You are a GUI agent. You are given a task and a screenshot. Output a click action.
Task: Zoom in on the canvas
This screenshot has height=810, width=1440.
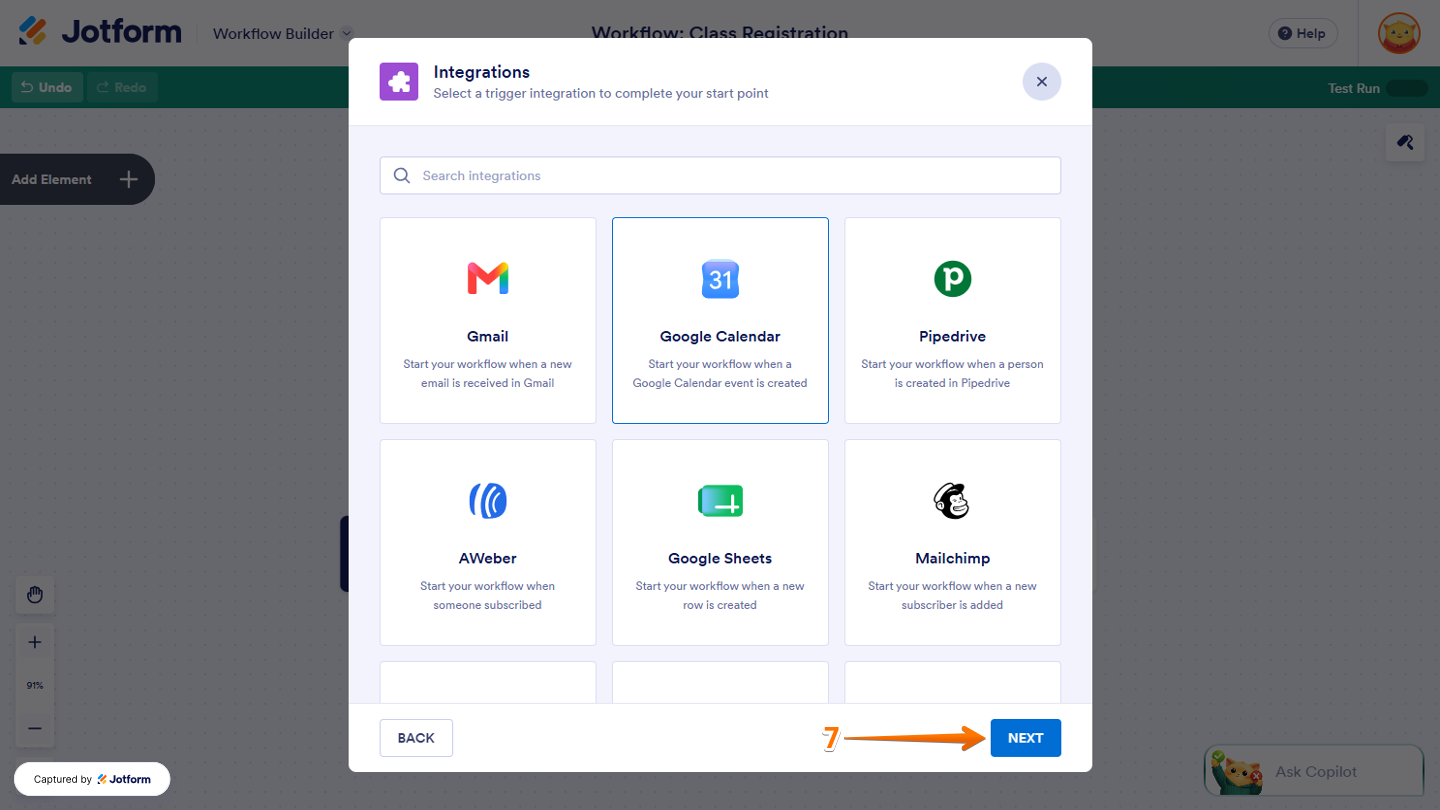click(35, 642)
